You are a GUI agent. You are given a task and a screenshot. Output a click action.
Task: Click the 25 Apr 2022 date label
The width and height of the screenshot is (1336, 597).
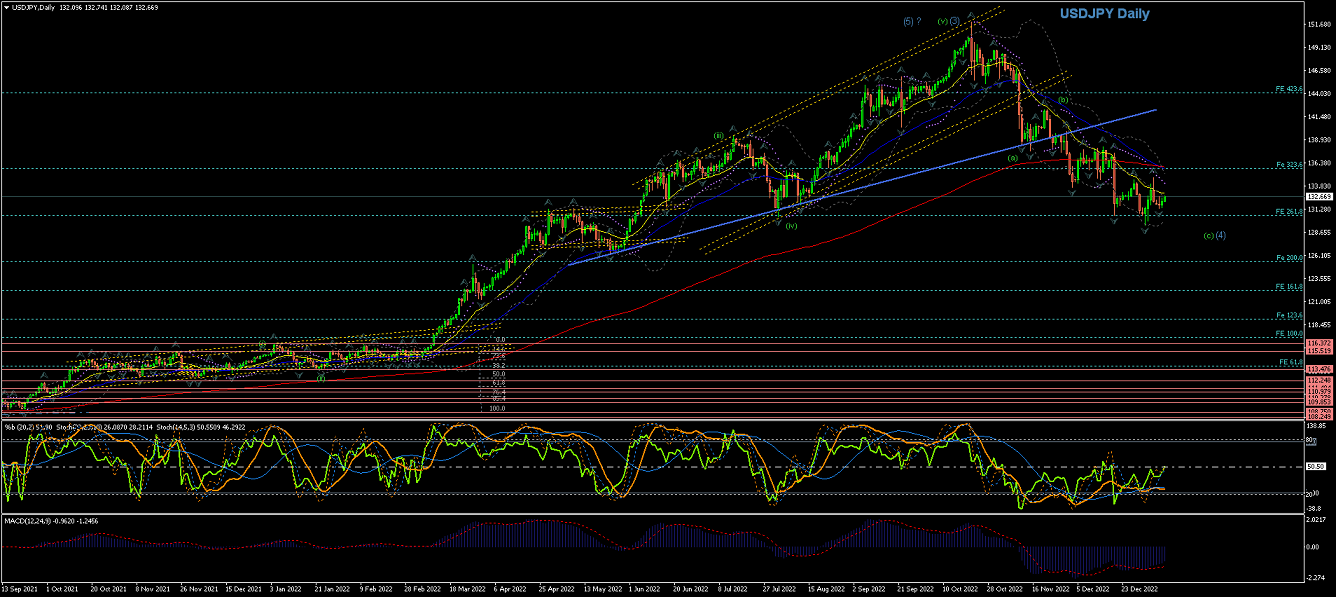[x=558, y=590]
